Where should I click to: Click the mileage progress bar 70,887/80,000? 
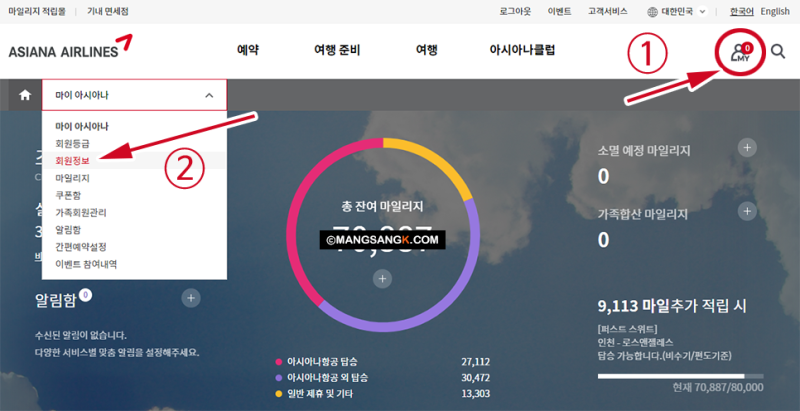pos(681,376)
